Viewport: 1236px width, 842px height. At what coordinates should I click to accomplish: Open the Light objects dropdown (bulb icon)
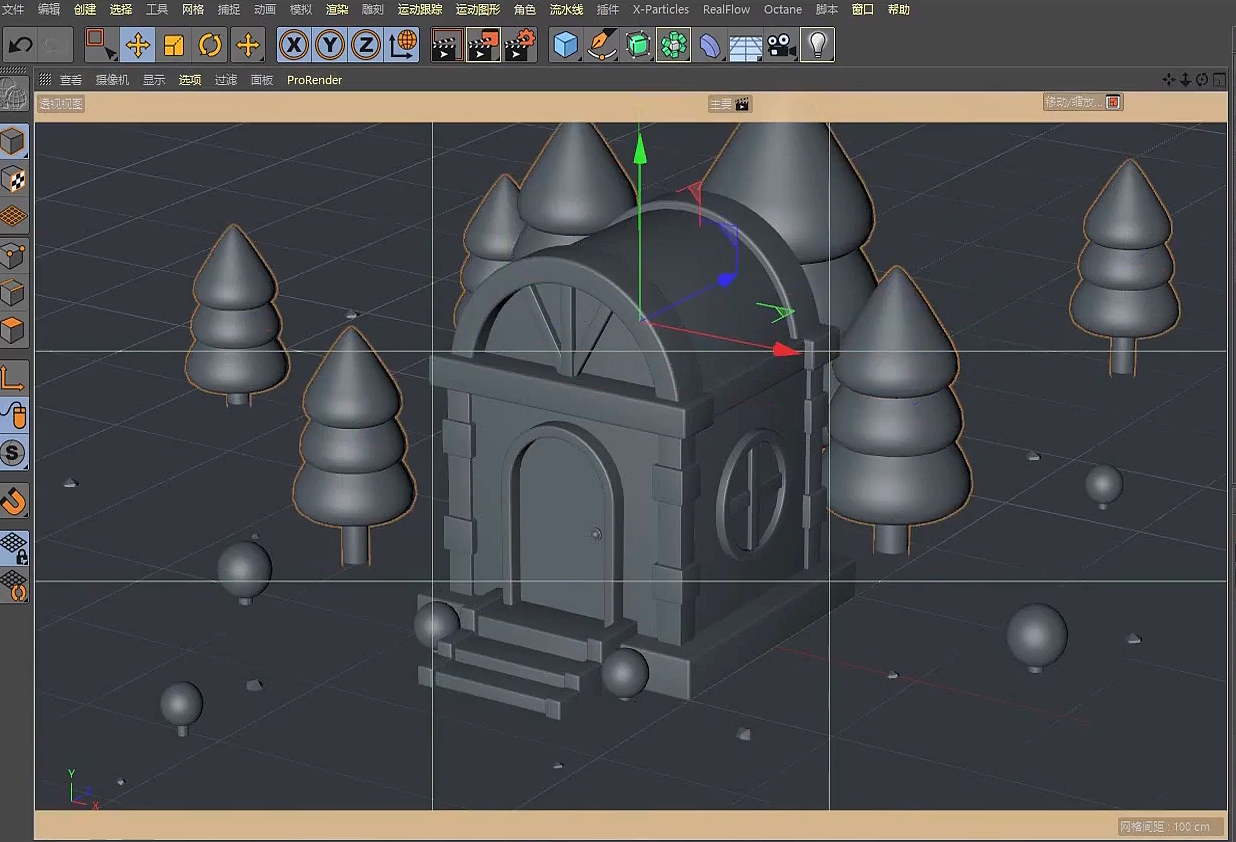pyautogui.click(x=818, y=45)
